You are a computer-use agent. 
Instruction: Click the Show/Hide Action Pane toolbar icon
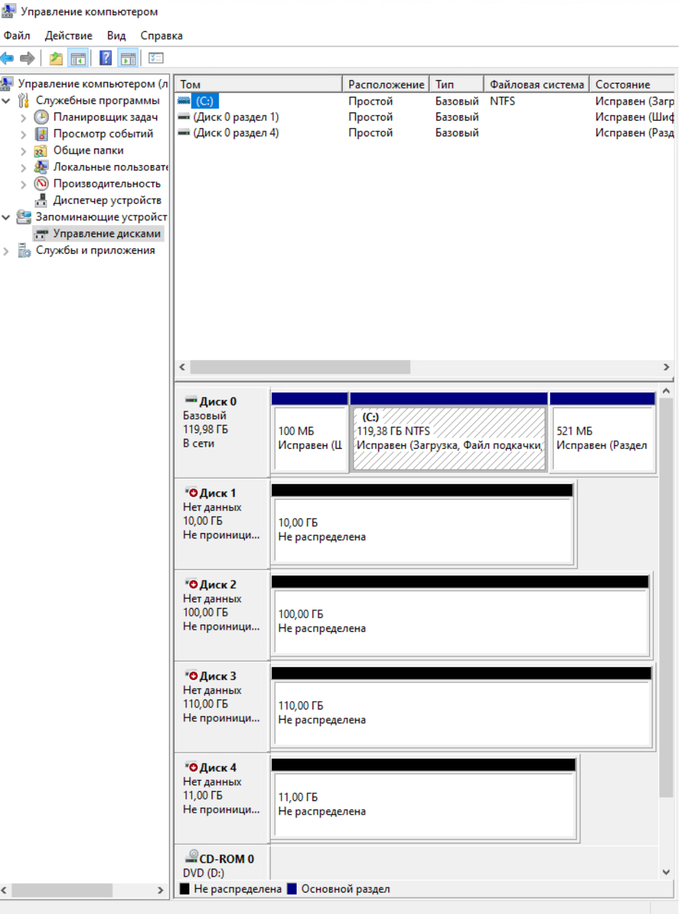point(127,58)
